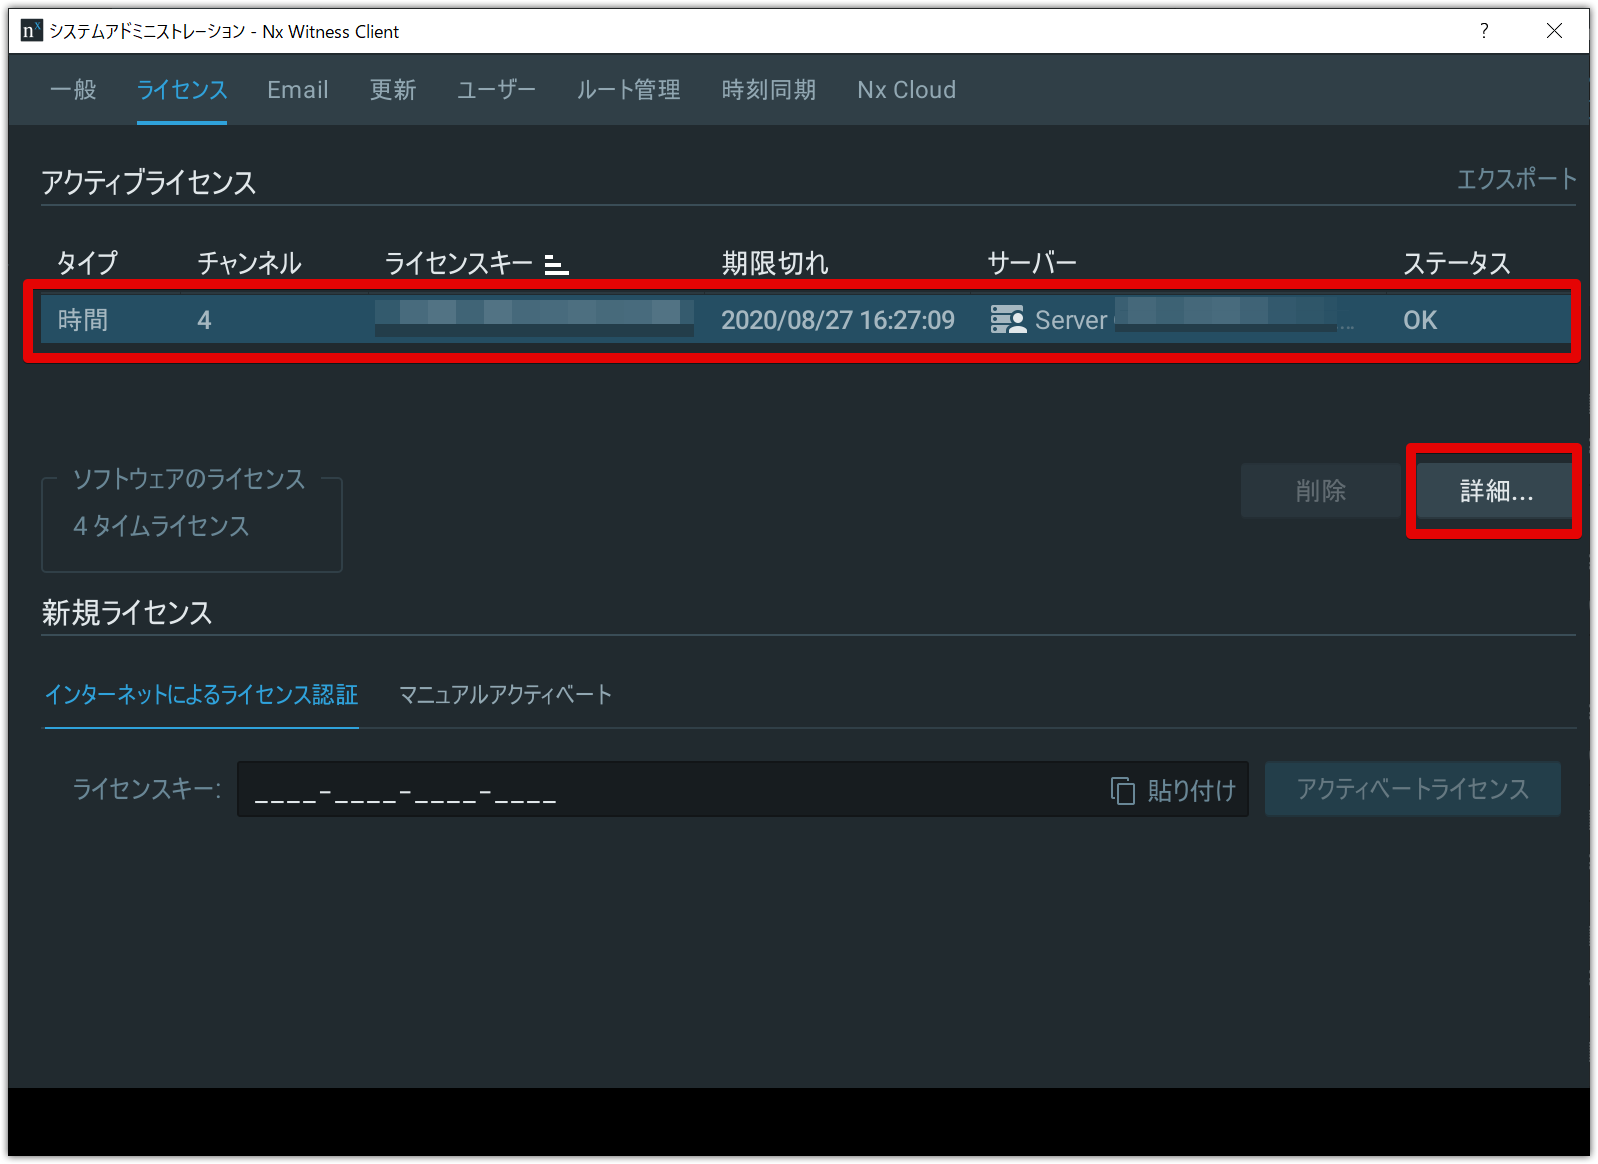Click the OK status cell
Screen dimensions: 1598x1164
(x=1420, y=320)
